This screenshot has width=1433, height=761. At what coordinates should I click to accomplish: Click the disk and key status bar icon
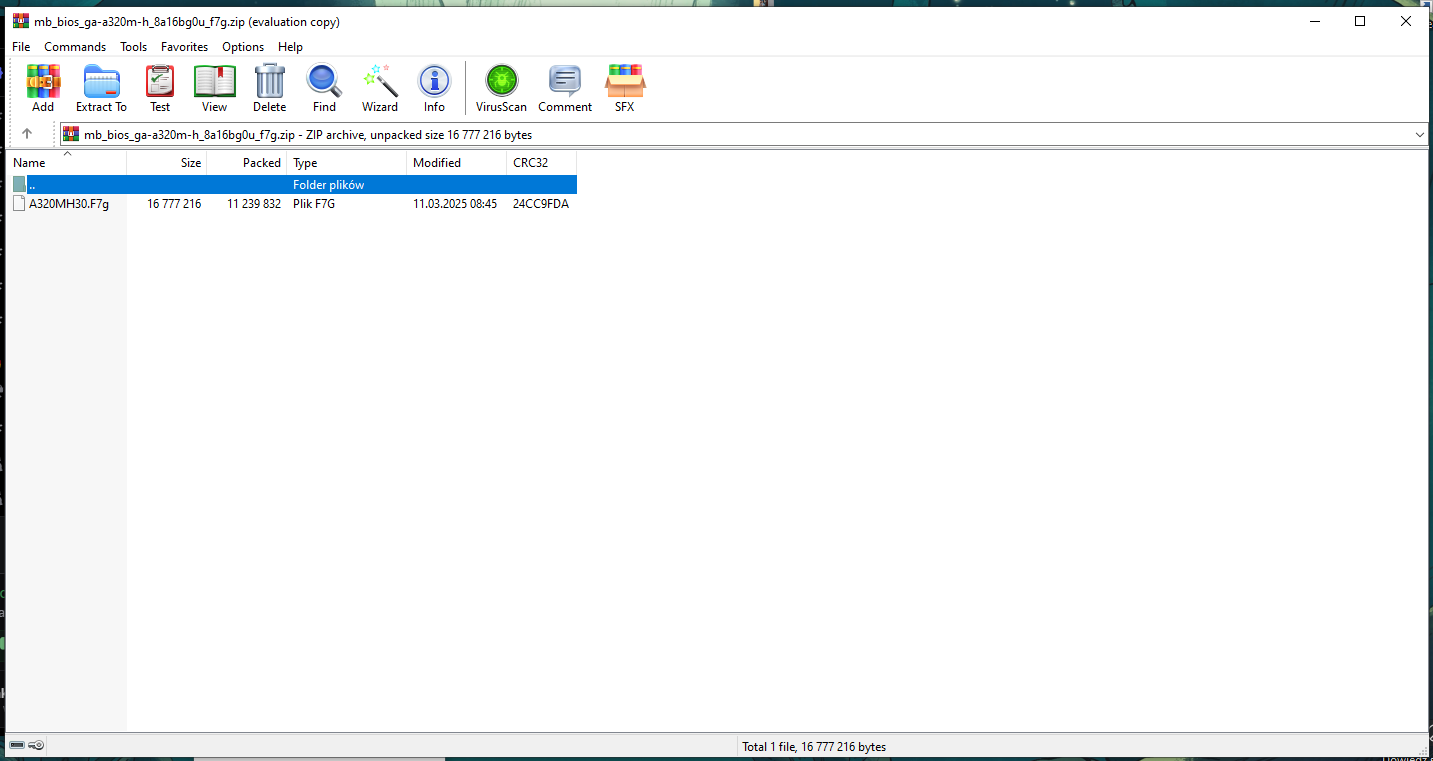27,745
